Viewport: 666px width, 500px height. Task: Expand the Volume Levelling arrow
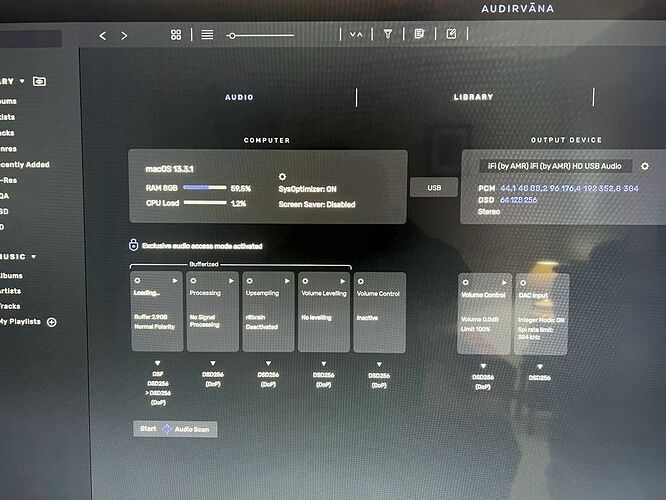343,281
